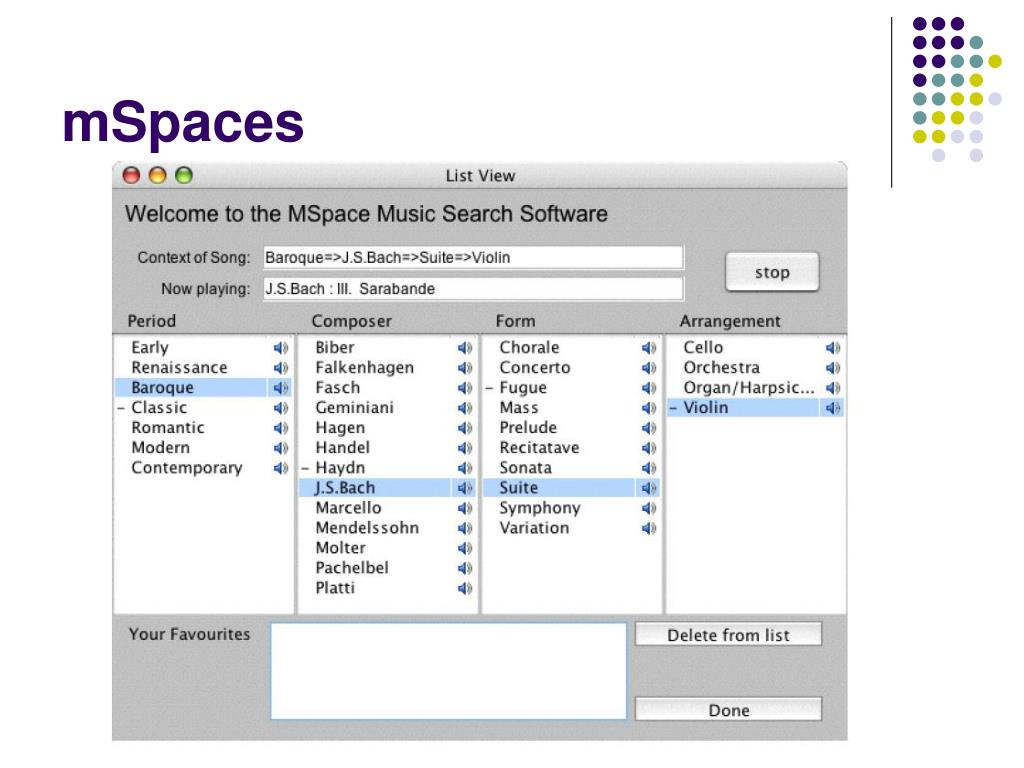Click the Composer column header
1024x768 pixels.
click(x=351, y=321)
